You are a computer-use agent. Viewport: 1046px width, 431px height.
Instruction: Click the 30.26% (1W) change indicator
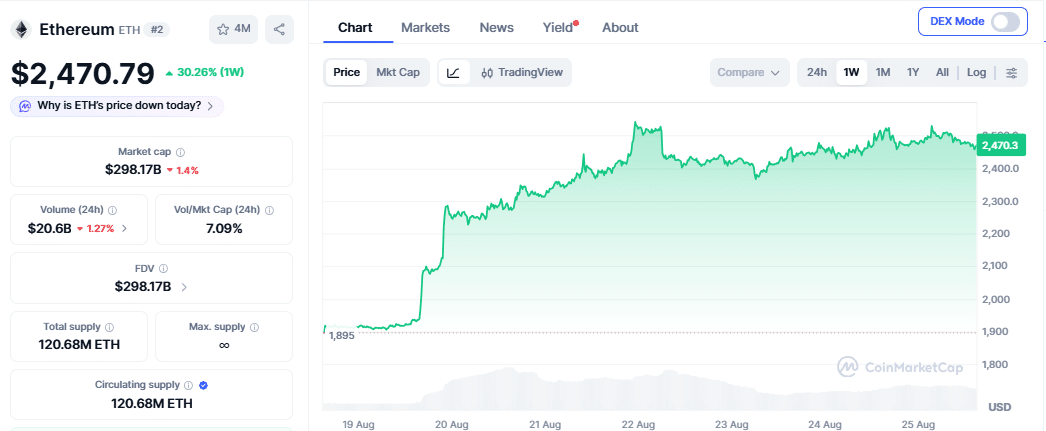[203, 72]
